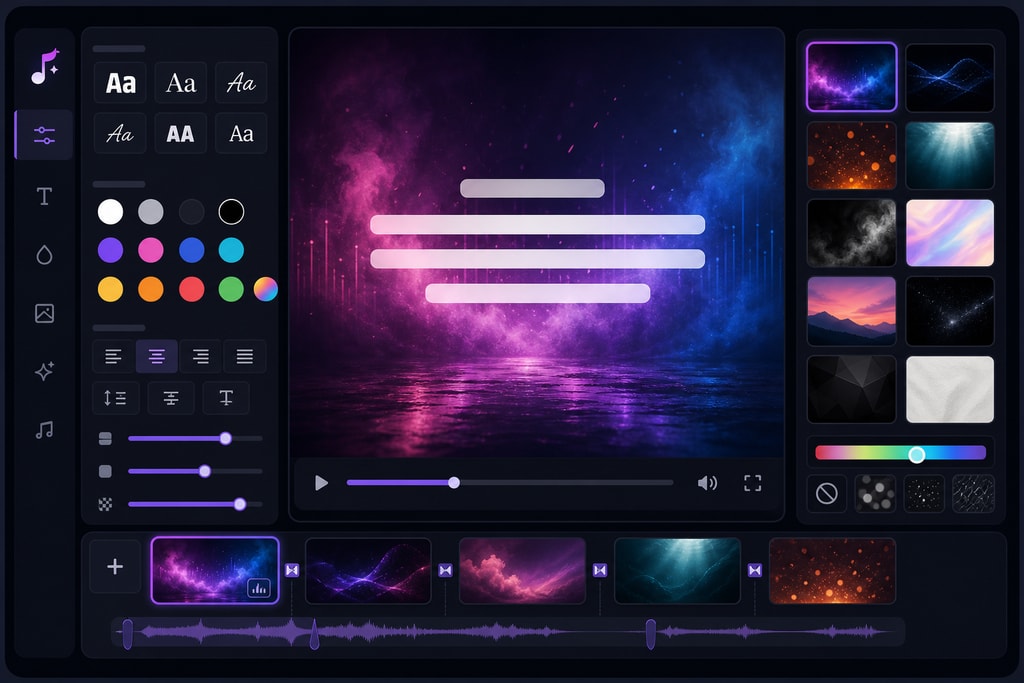Choose the light serif Aa font in second row
Image resolution: width=1024 pixels, height=683 pixels.
click(x=241, y=134)
